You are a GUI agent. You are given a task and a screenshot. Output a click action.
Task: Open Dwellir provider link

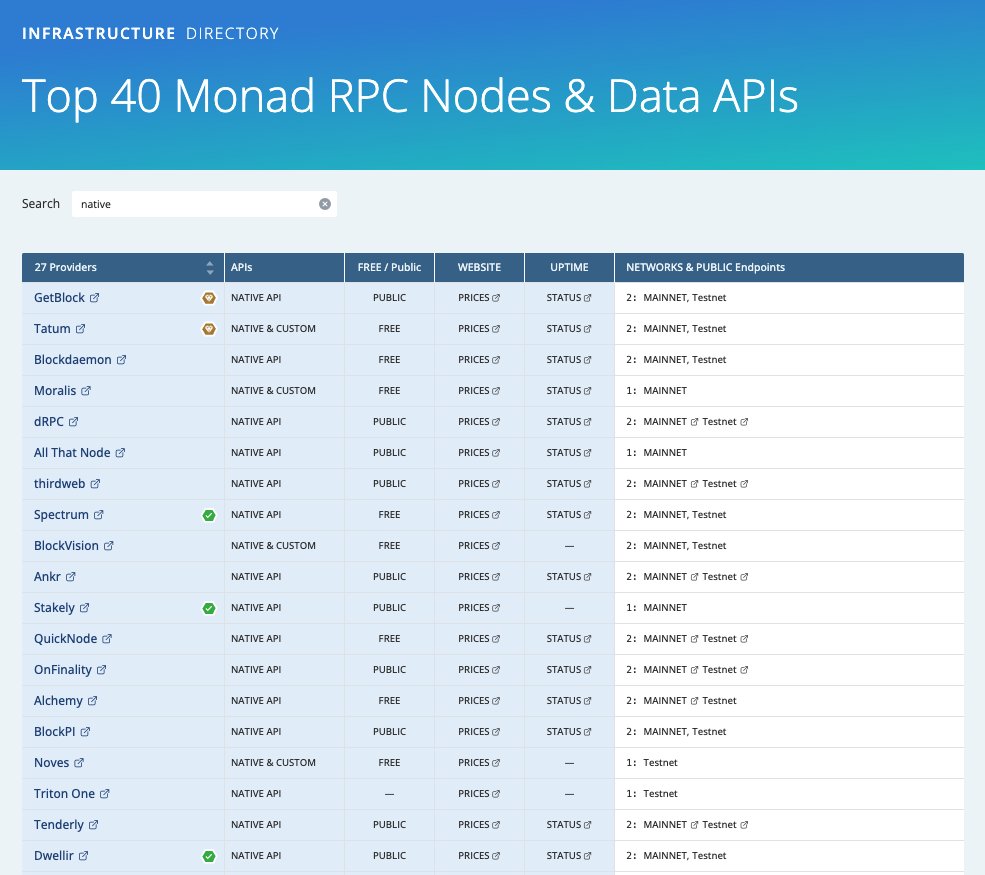point(61,856)
